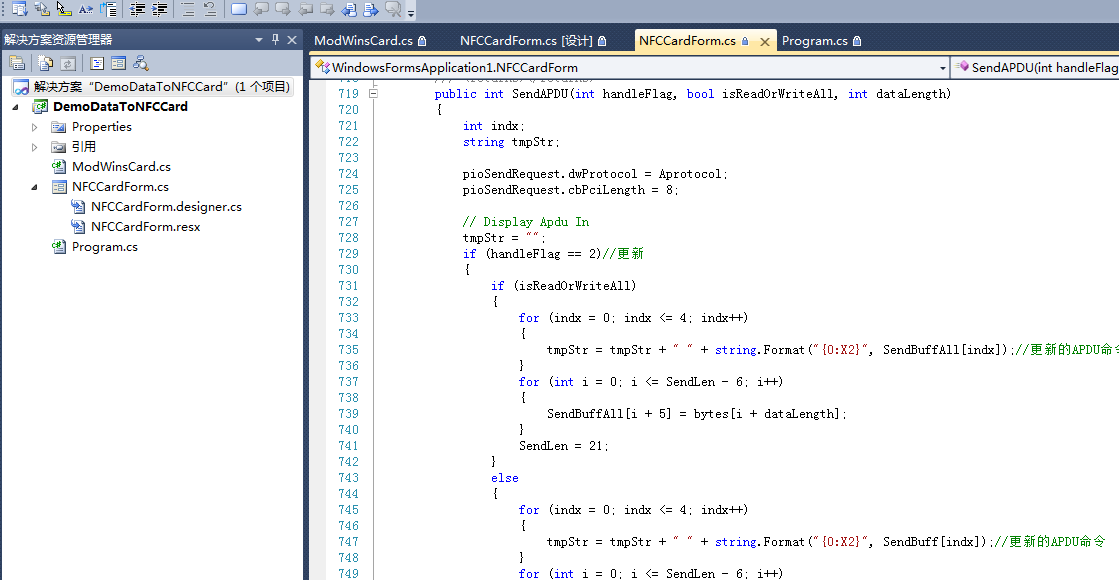Screen dimensions: 1119x580
Task: Click View Code icon in Solution Explorer
Action: click(x=96, y=63)
